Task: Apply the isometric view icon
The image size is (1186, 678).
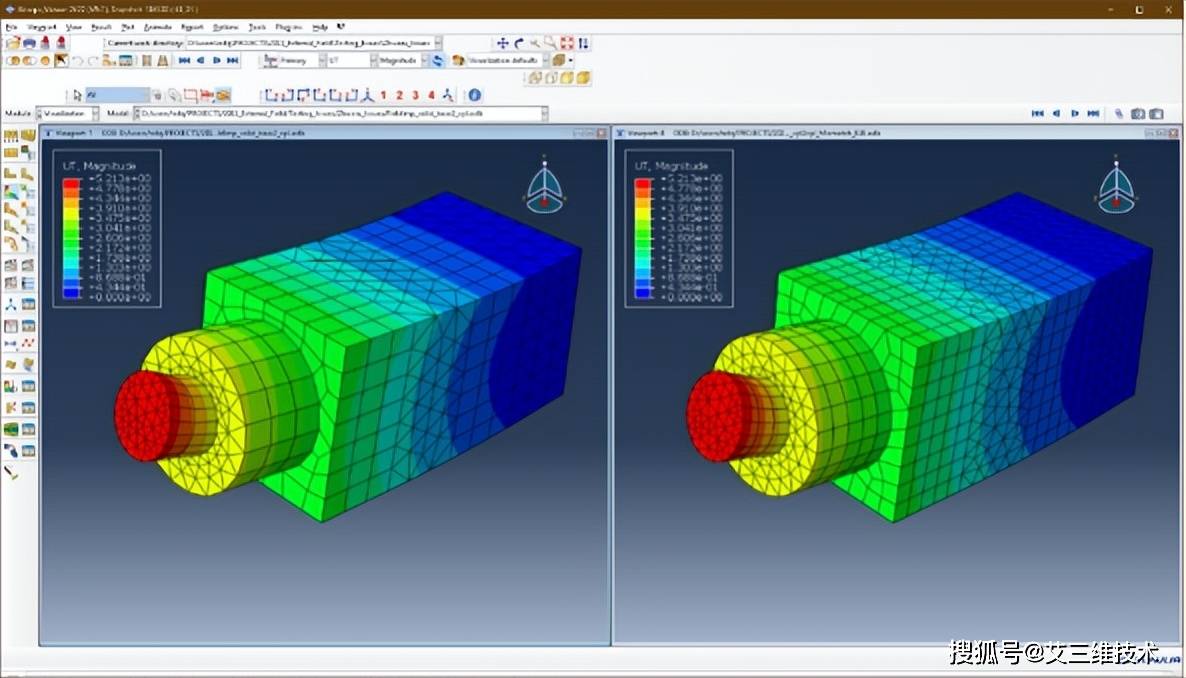Action: coord(368,95)
